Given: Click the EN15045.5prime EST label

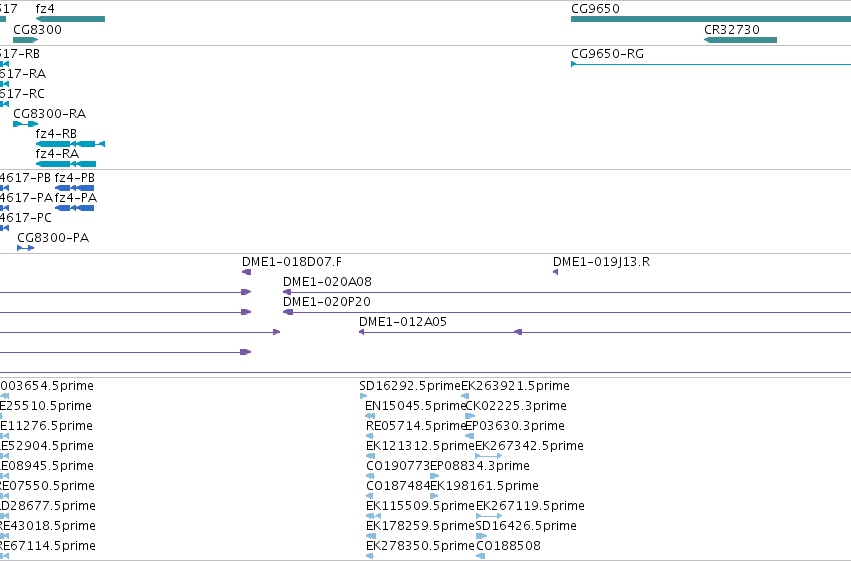Looking at the screenshot, I should (x=416, y=406).
